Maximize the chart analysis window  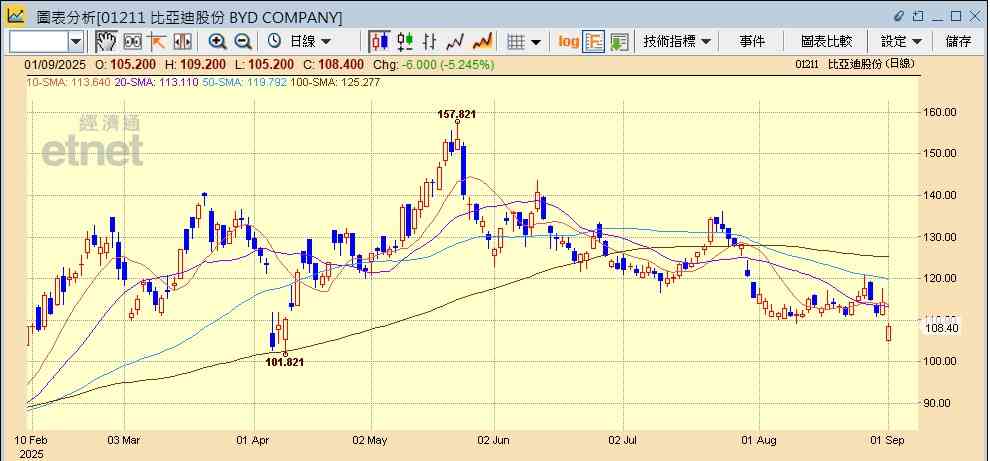pos(956,16)
